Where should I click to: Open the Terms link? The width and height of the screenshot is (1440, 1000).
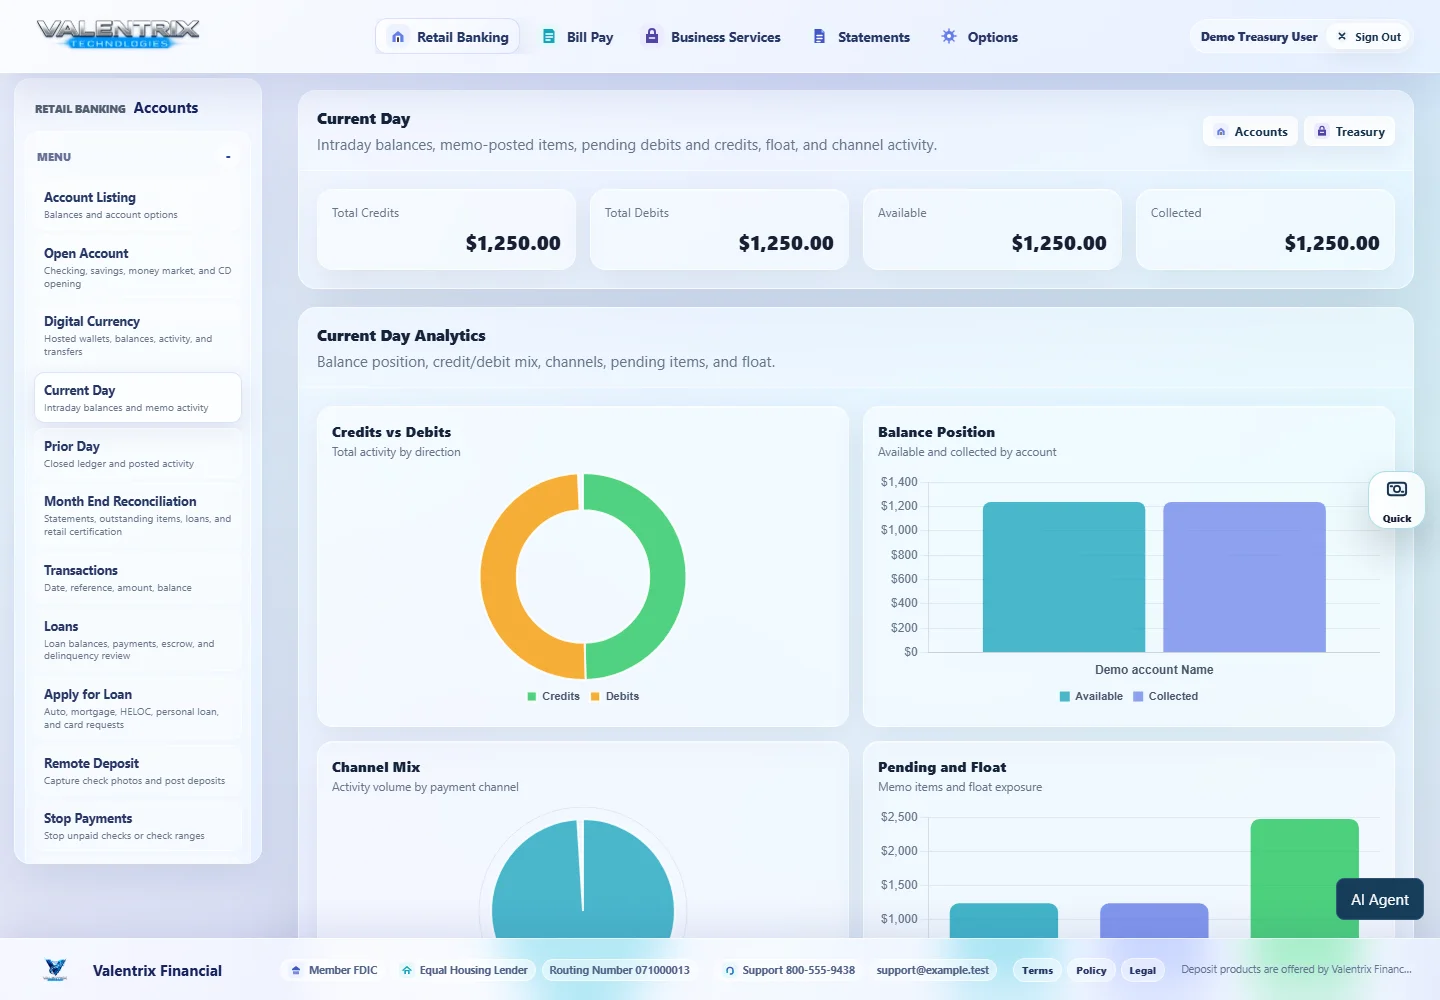pos(1037,970)
